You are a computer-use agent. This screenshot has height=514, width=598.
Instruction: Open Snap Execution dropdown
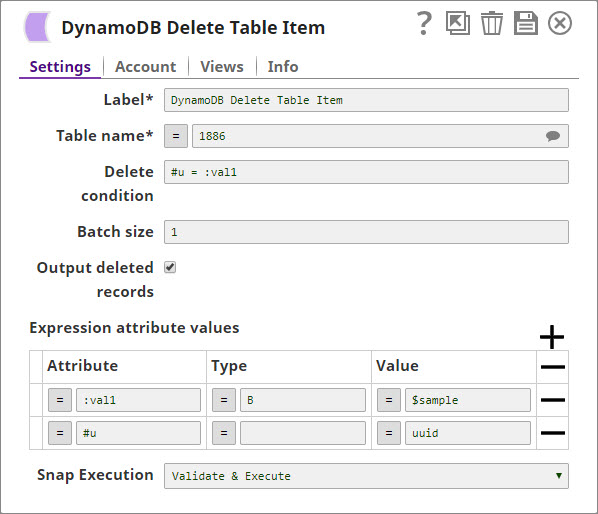tap(366, 476)
